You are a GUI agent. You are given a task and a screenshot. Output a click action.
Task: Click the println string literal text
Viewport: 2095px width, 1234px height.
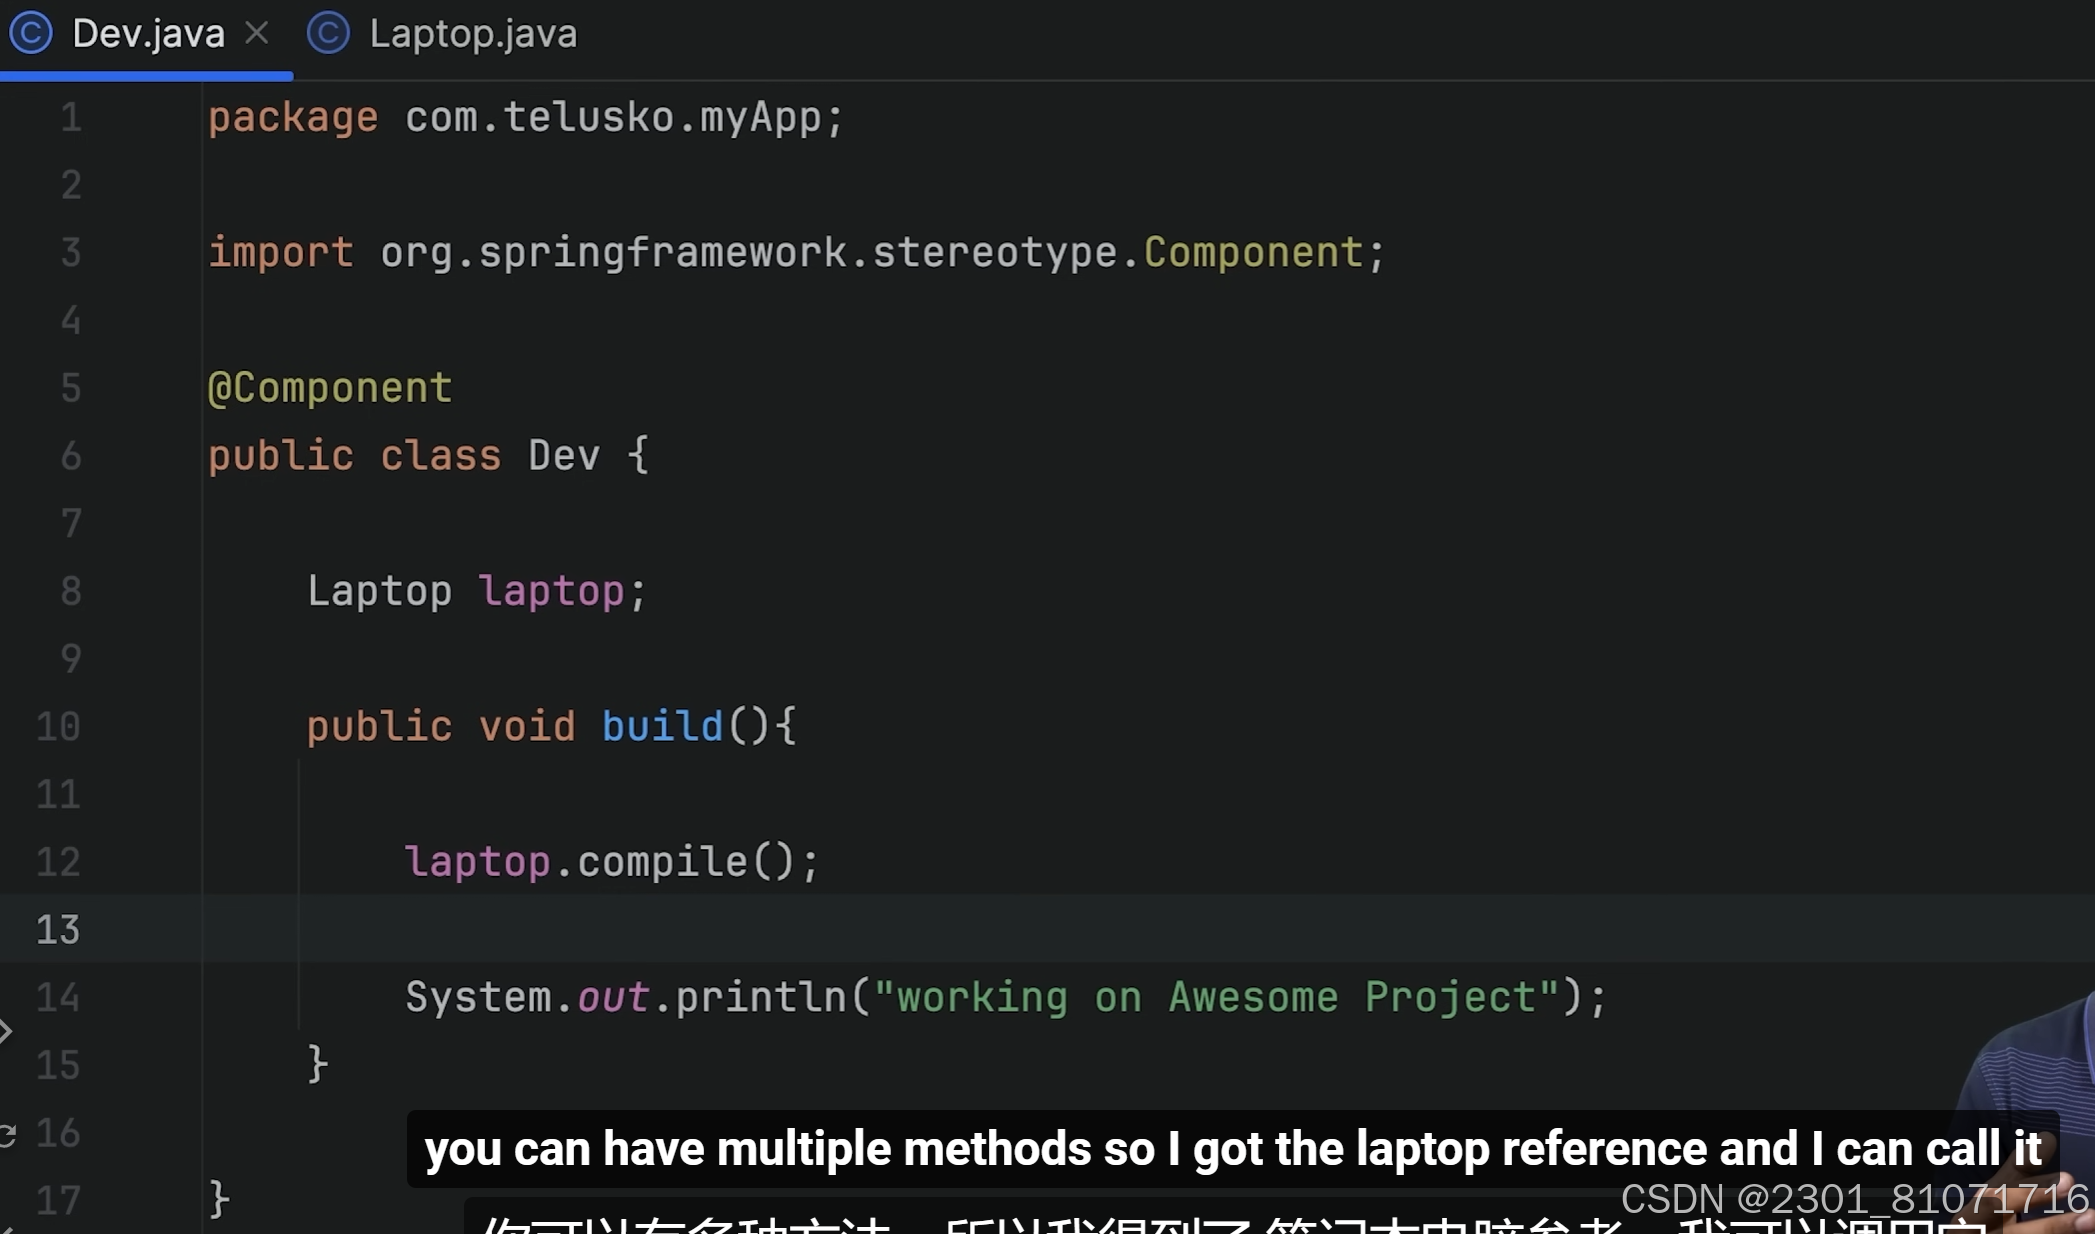click(x=1215, y=998)
